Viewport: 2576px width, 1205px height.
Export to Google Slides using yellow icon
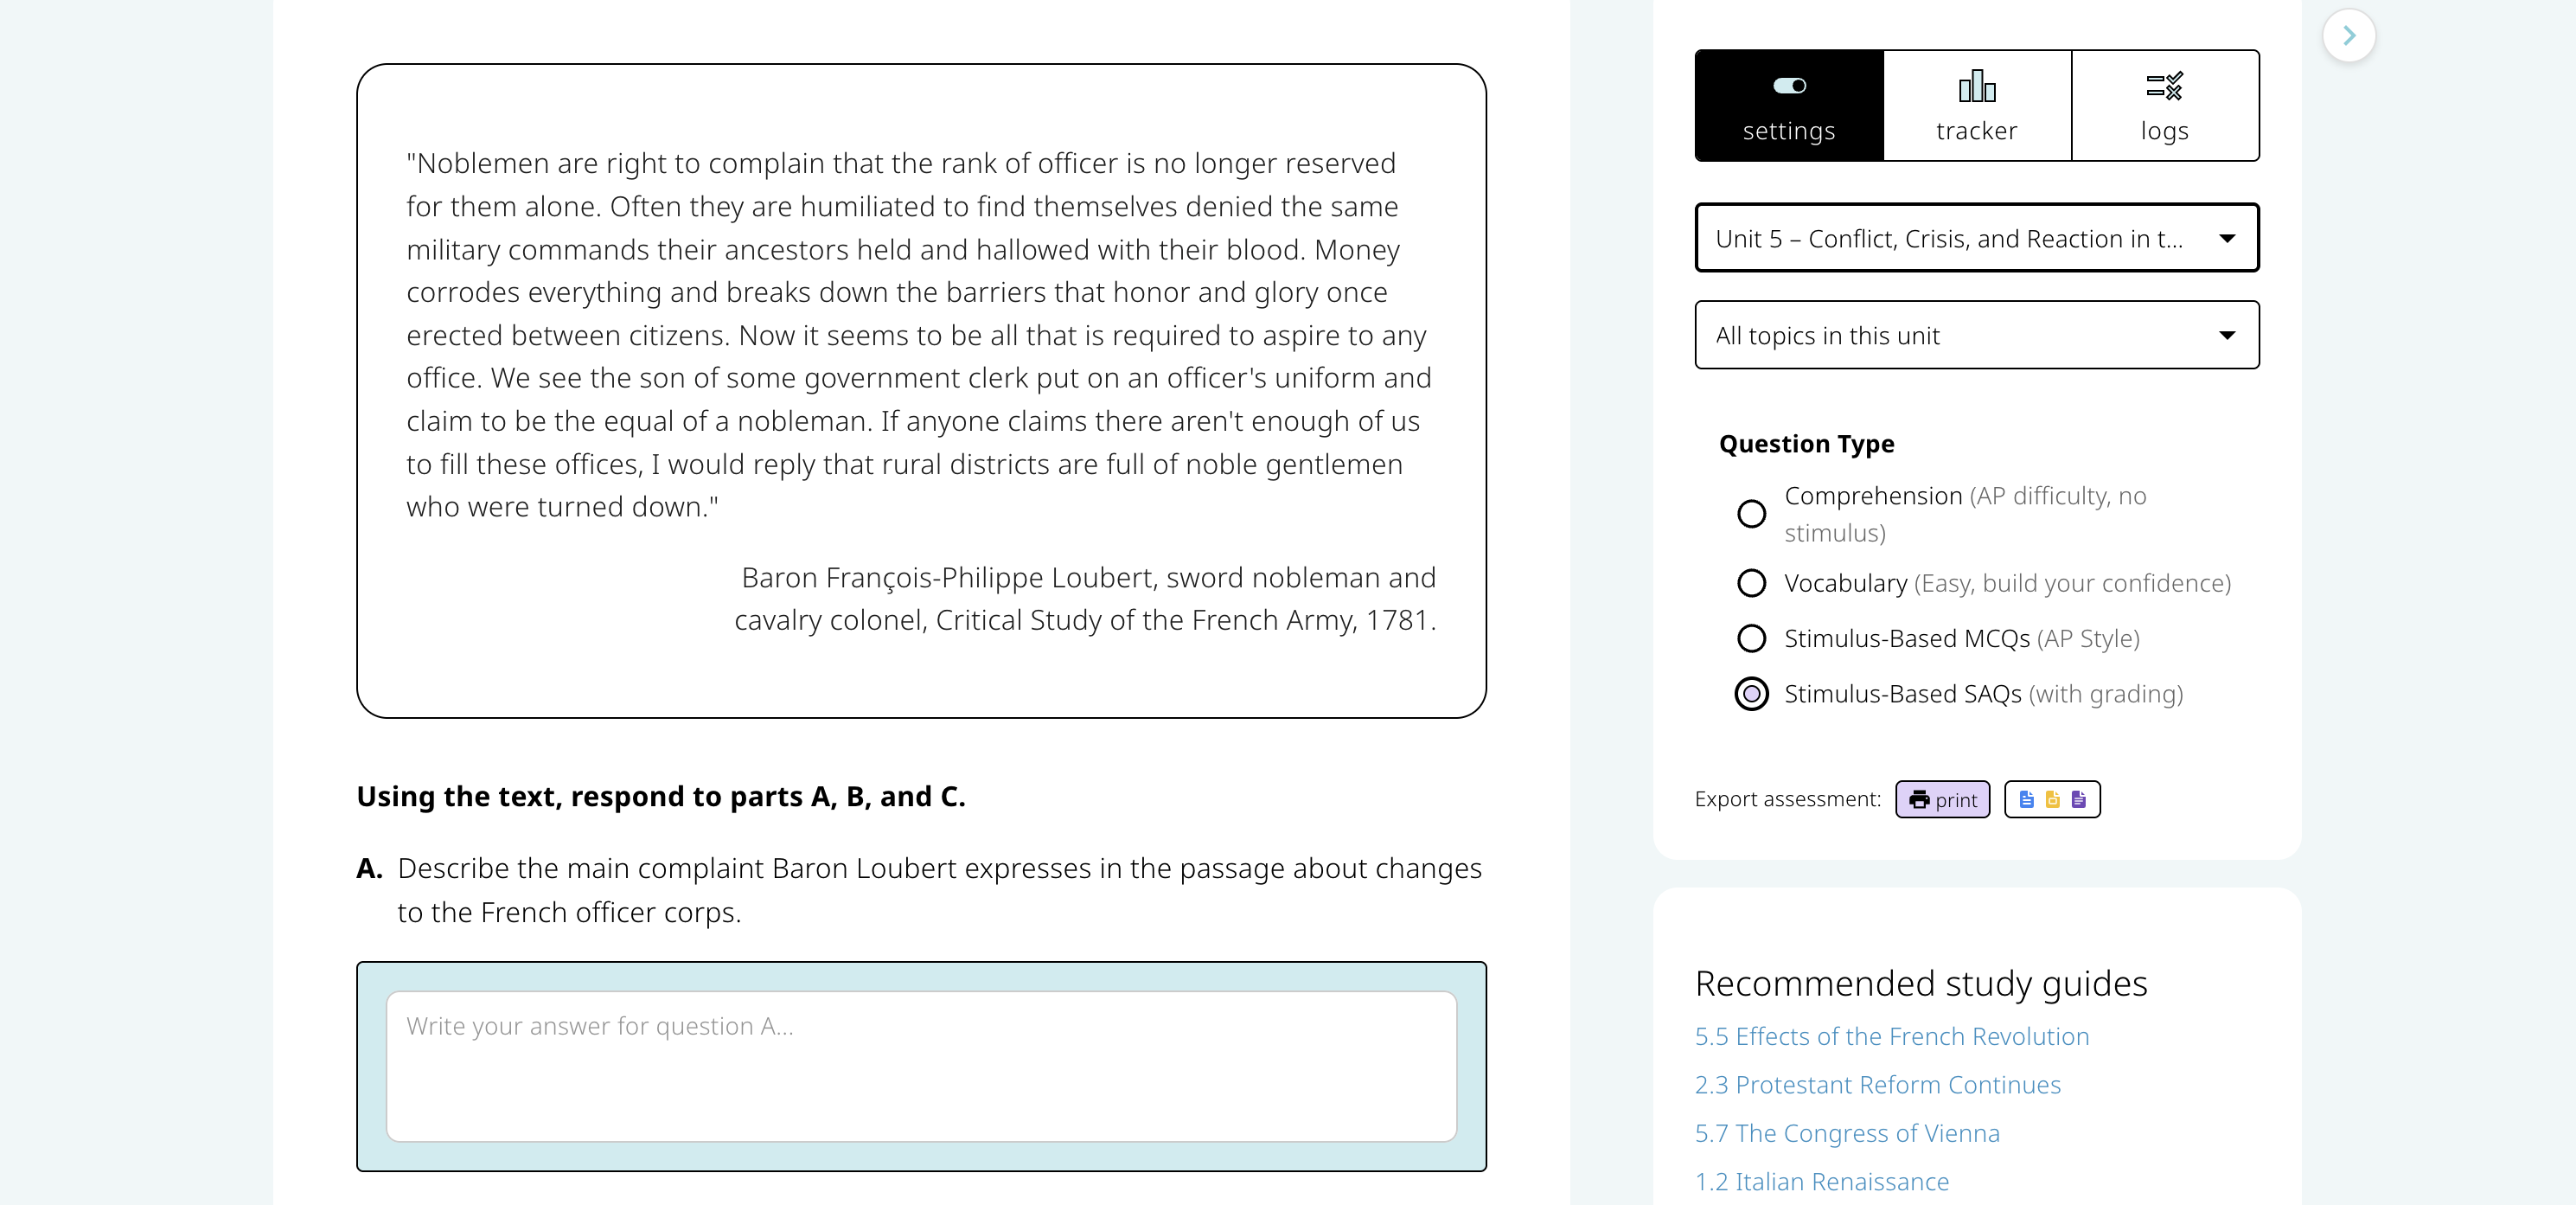[x=2052, y=799]
